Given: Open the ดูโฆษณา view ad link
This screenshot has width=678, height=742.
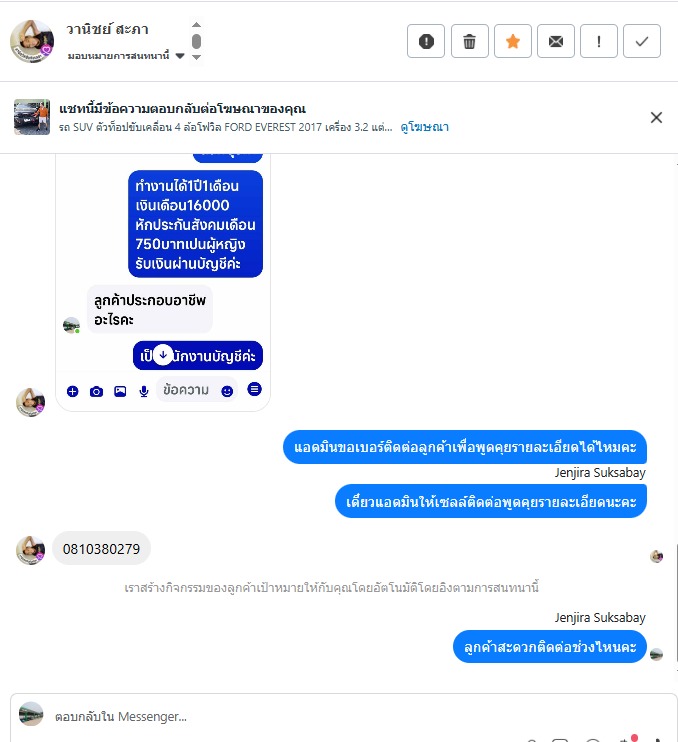Looking at the screenshot, I should 424,127.
